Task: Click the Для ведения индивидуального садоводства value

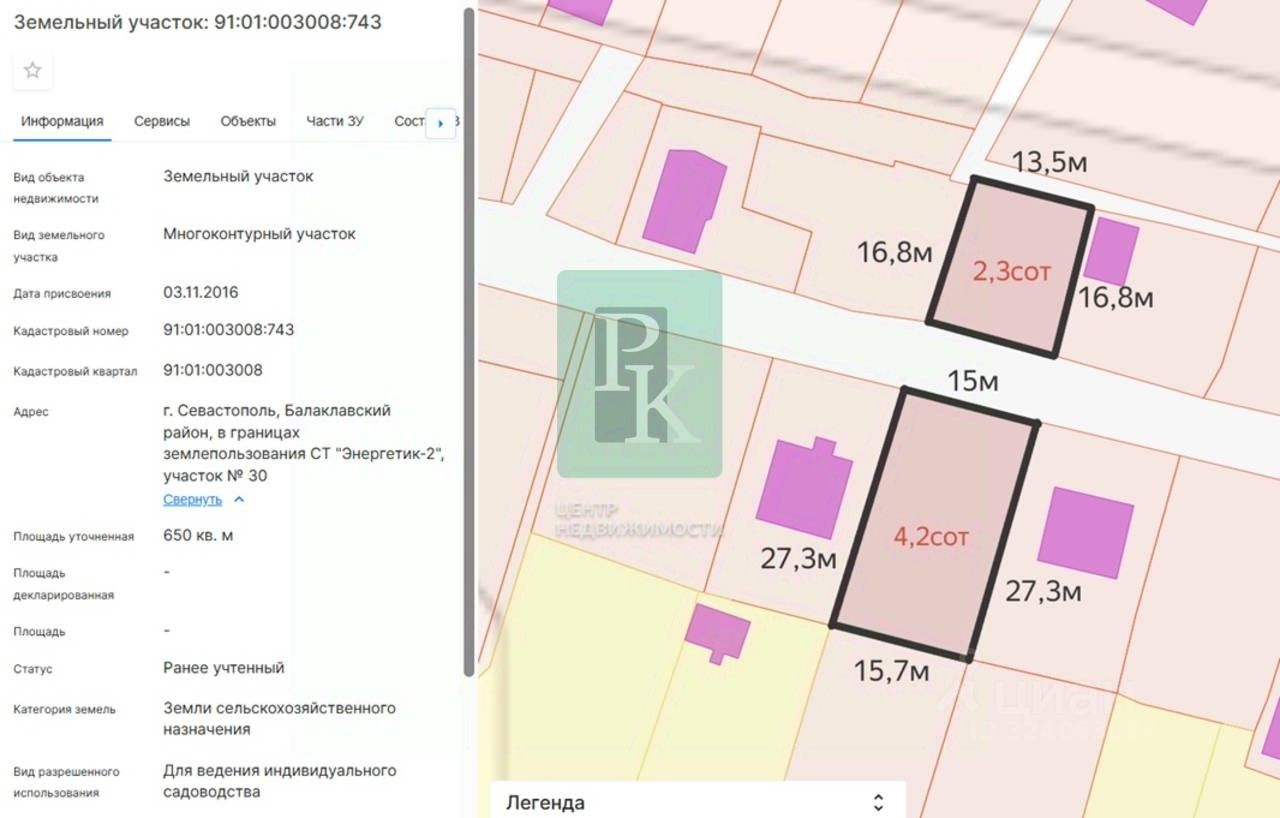Action: pos(280,781)
